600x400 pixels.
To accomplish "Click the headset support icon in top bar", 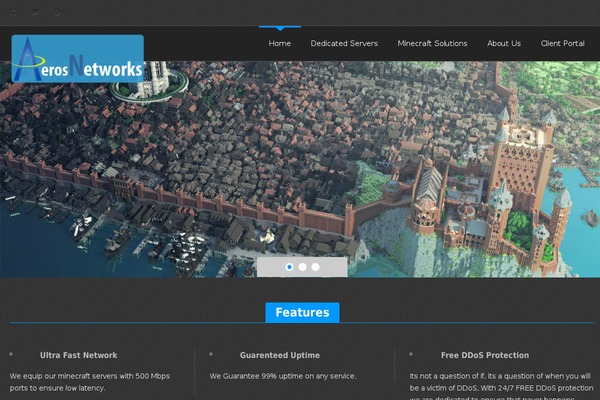I will click(14, 13).
